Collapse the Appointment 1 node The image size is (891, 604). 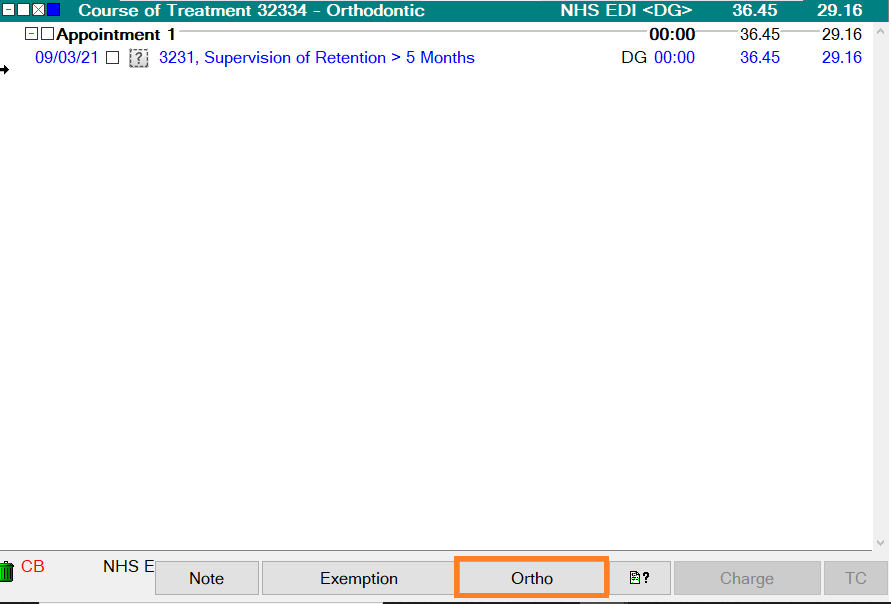[31, 34]
